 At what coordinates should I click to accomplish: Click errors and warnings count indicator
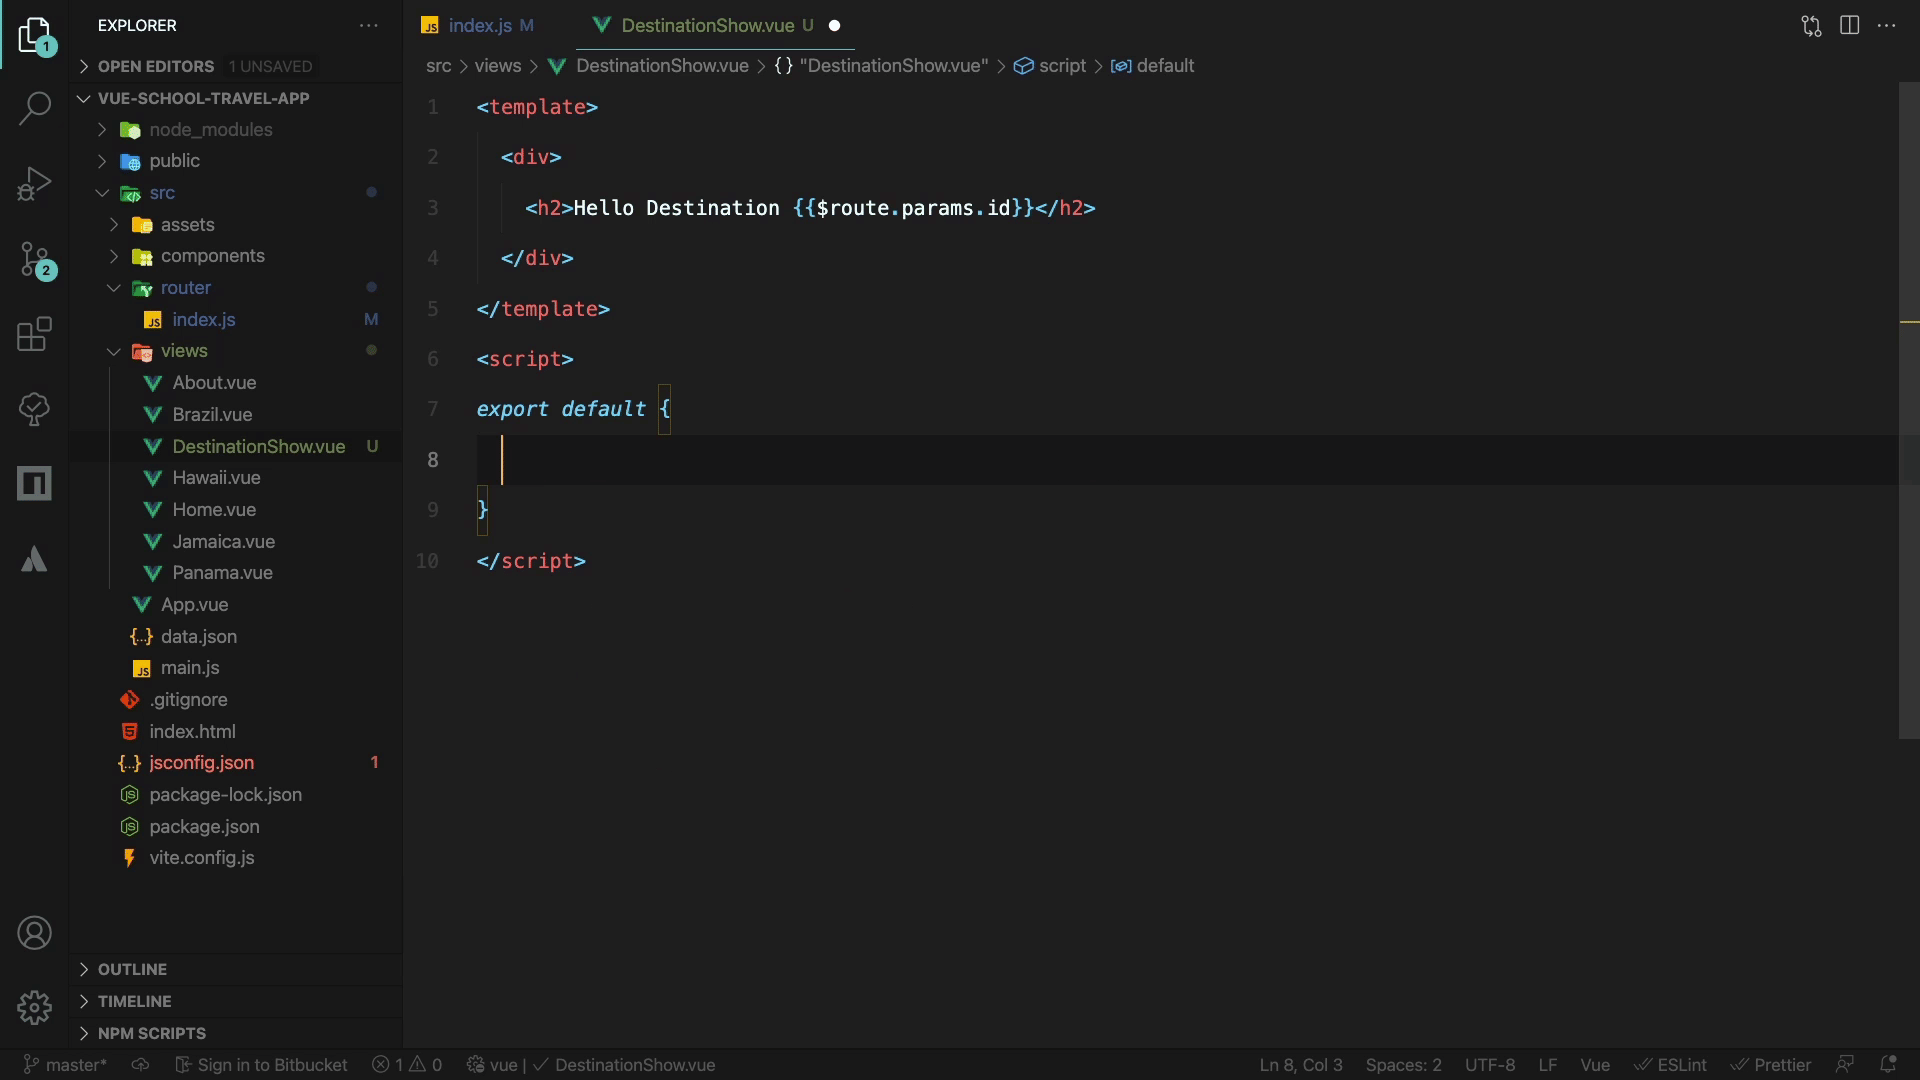407,1065
